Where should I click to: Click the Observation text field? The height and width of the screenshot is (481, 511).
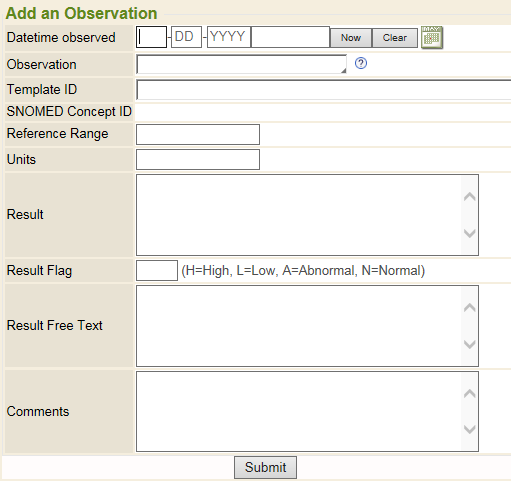[x=241, y=64]
